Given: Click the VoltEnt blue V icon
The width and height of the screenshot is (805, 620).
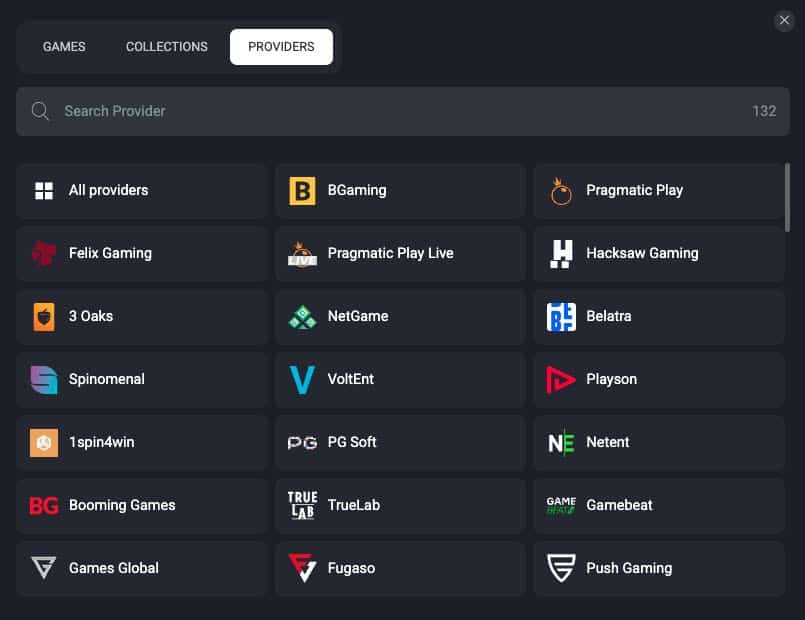Looking at the screenshot, I should [x=302, y=379].
